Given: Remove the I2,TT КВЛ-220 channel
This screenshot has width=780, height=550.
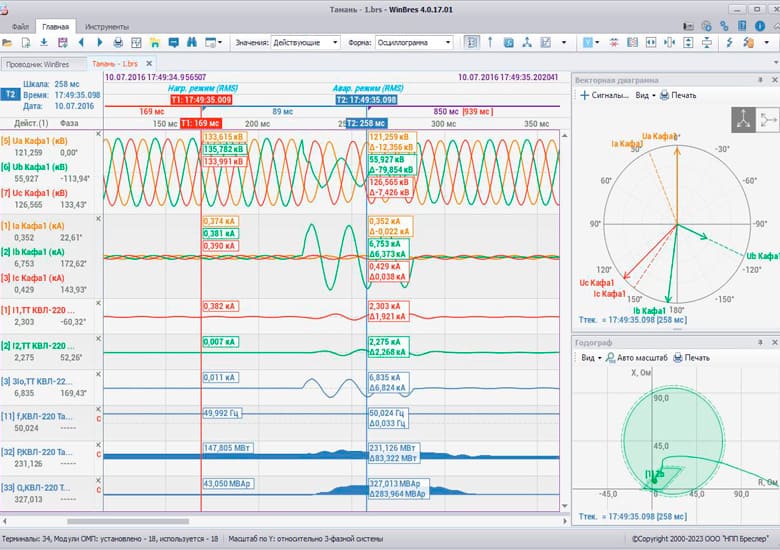Looking at the screenshot, I should coord(98,339).
